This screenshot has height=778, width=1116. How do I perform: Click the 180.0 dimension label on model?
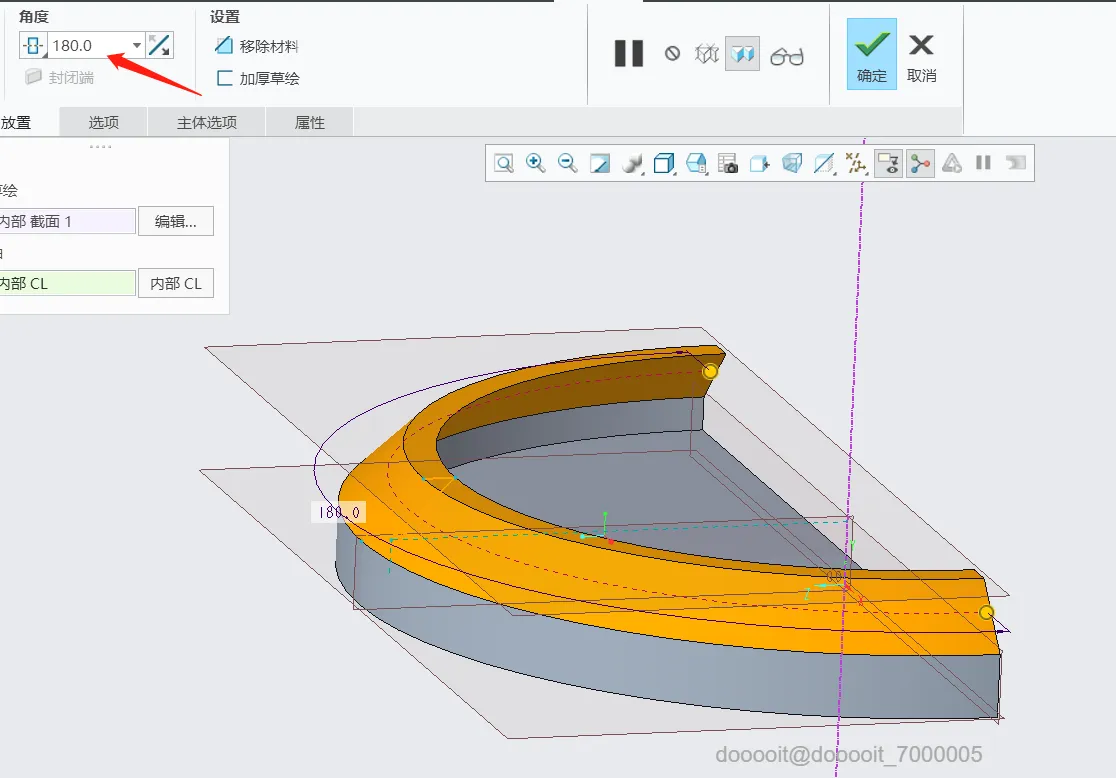pyautogui.click(x=339, y=512)
